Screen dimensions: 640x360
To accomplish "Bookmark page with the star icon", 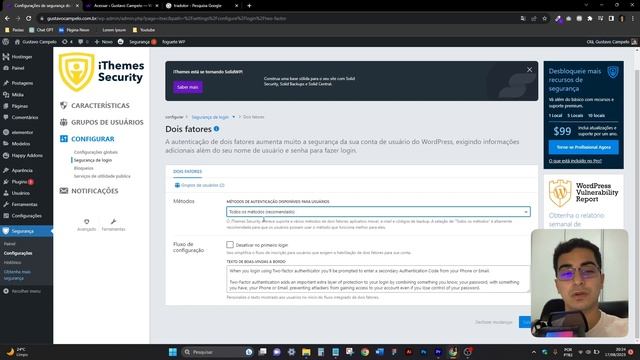I will (x=544, y=18).
